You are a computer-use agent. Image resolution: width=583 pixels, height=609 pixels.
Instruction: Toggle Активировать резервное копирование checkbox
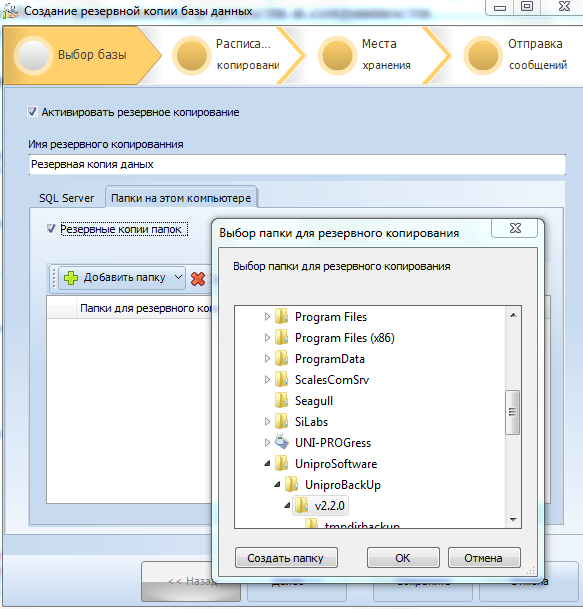pos(32,112)
